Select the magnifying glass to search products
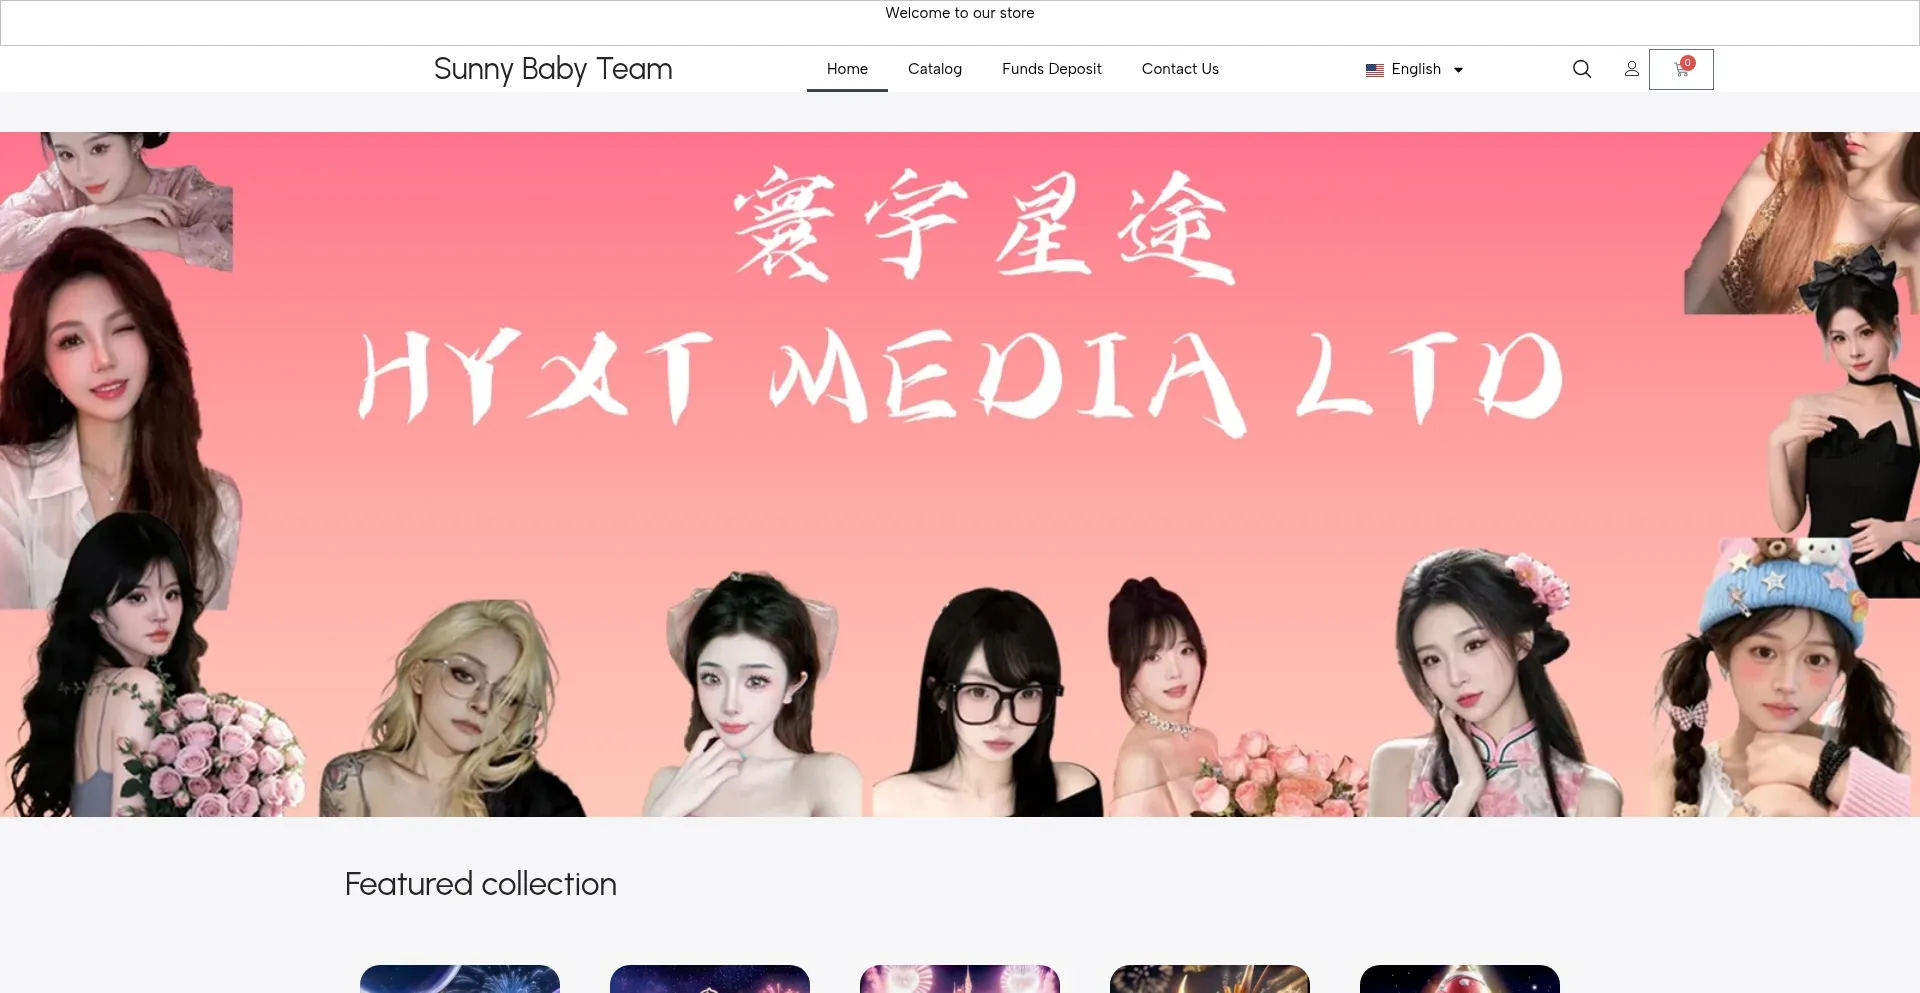Viewport: 1920px width, 993px height. [x=1581, y=69]
